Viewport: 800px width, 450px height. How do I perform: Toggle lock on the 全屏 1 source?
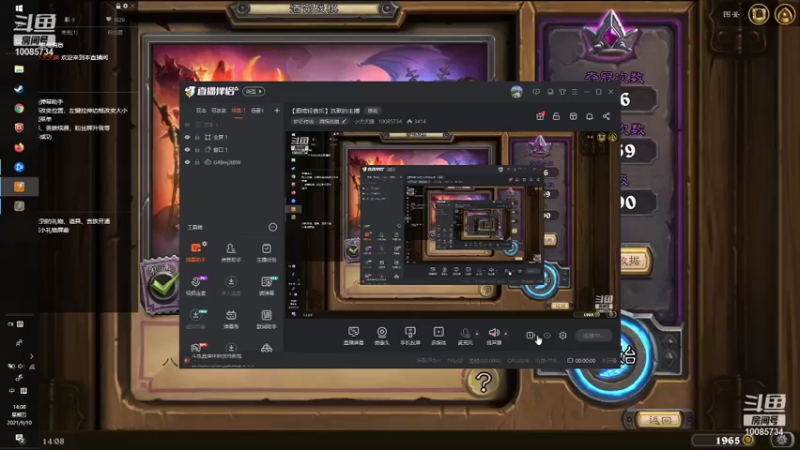coord(197,137)
